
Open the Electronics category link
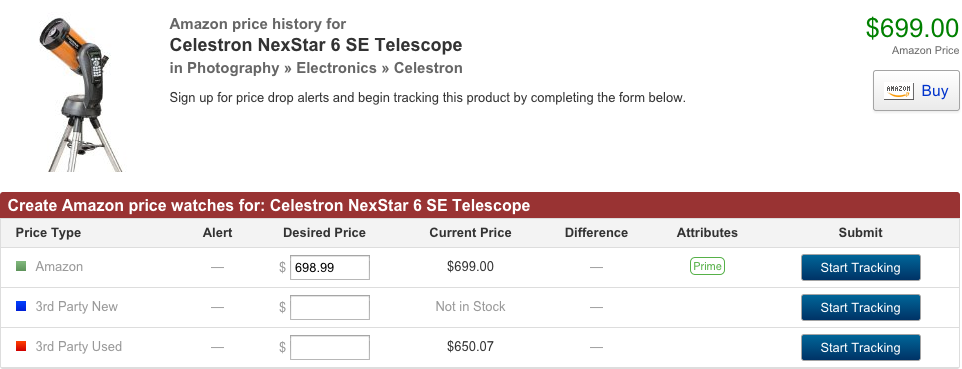(x=336, y=68)
